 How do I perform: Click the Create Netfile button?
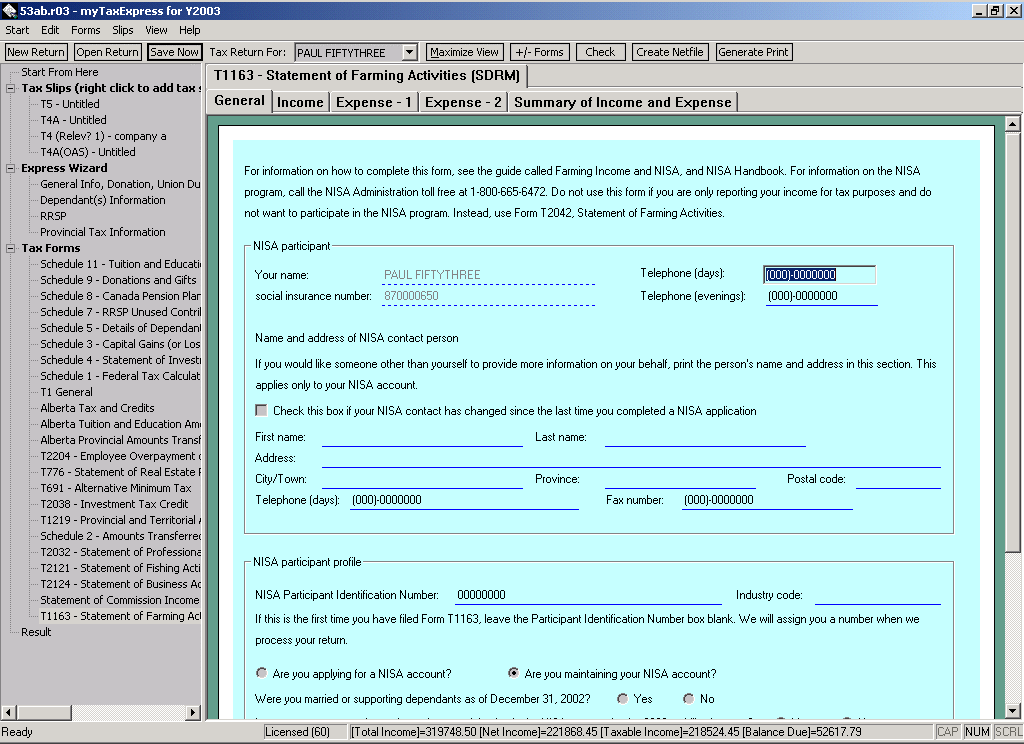(670, 52)
